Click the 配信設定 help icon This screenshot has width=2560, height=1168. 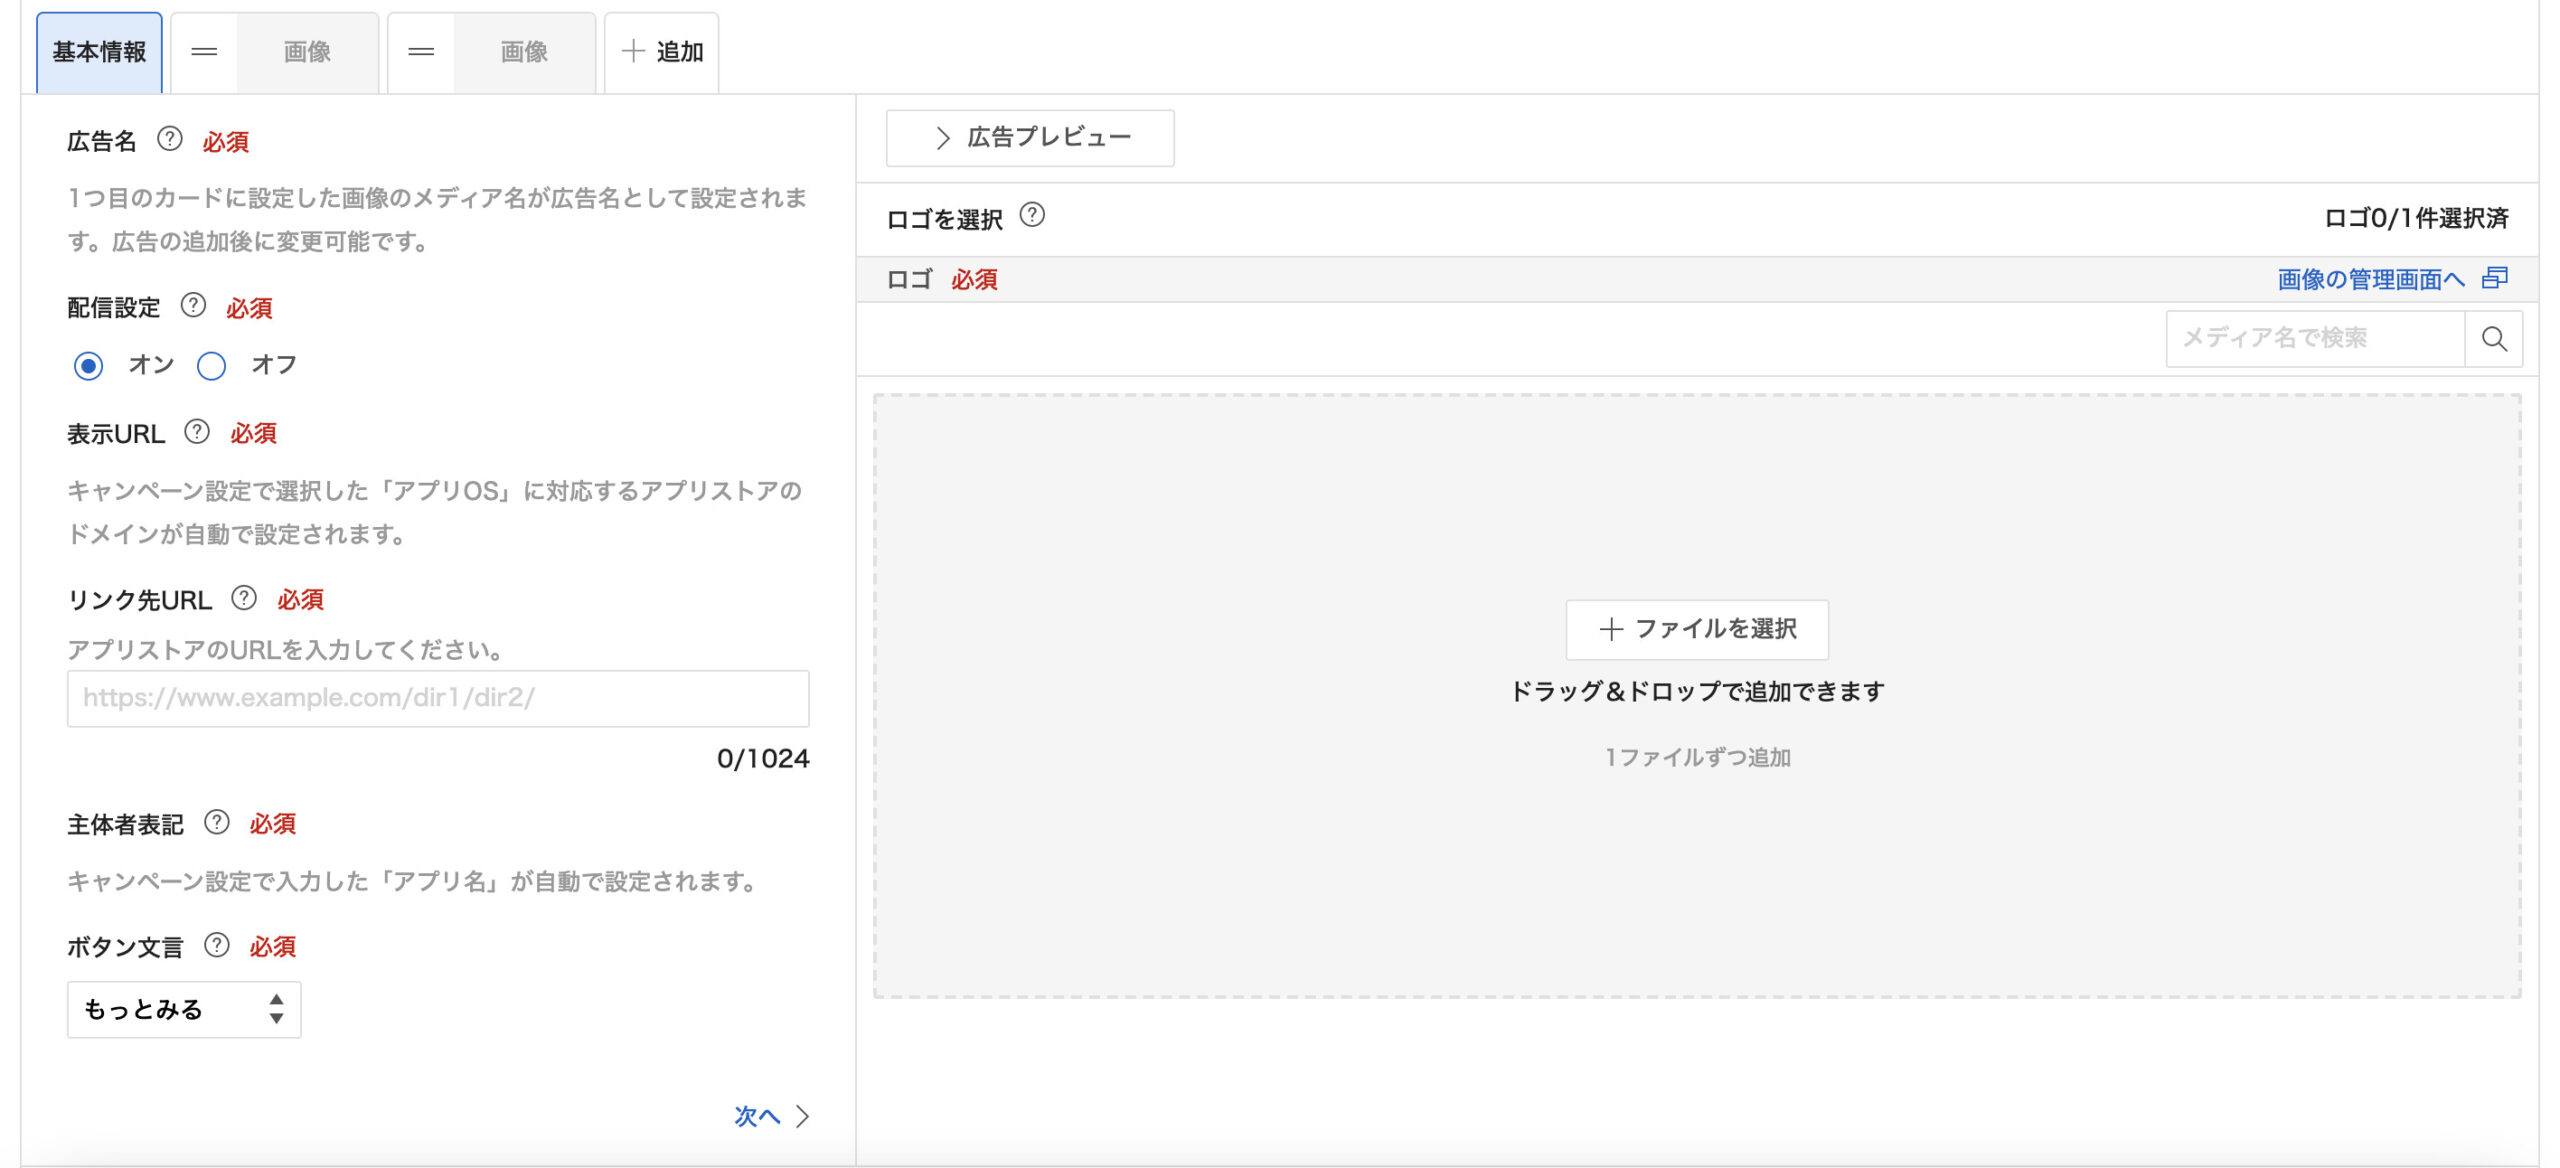[x=192, y=307]
